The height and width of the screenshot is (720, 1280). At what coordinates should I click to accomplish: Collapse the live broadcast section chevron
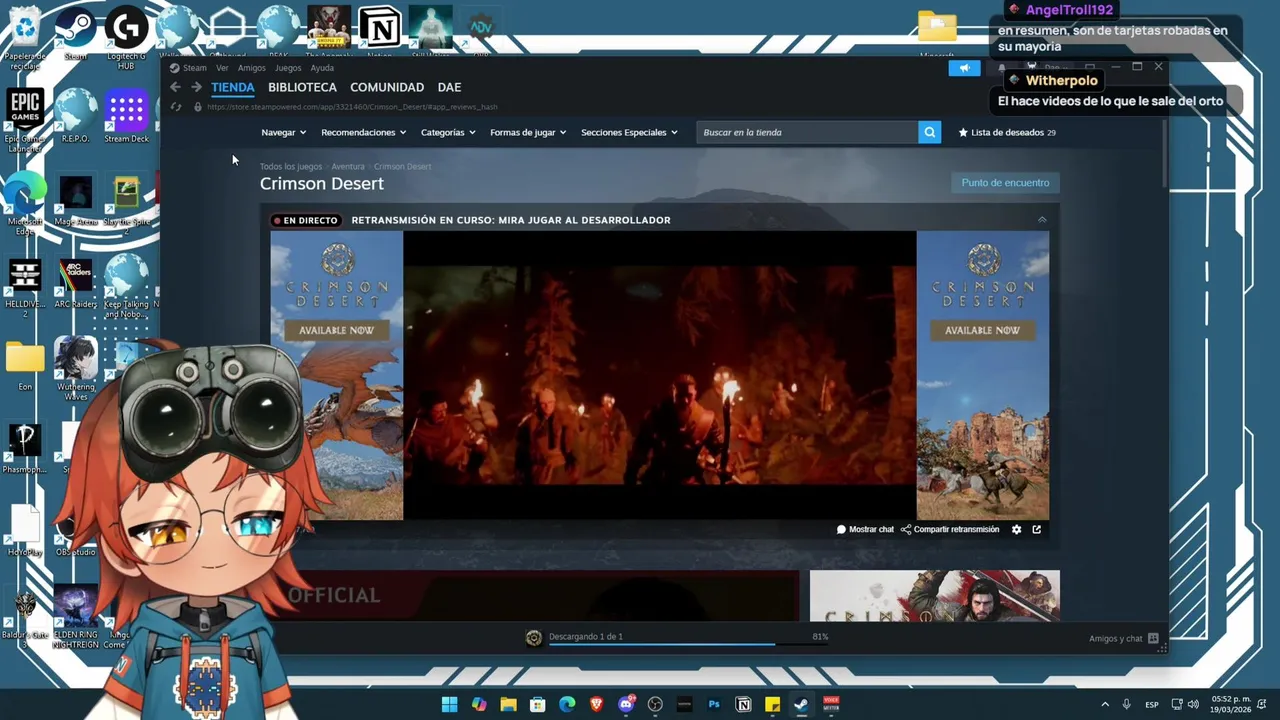pos(1042,220)
